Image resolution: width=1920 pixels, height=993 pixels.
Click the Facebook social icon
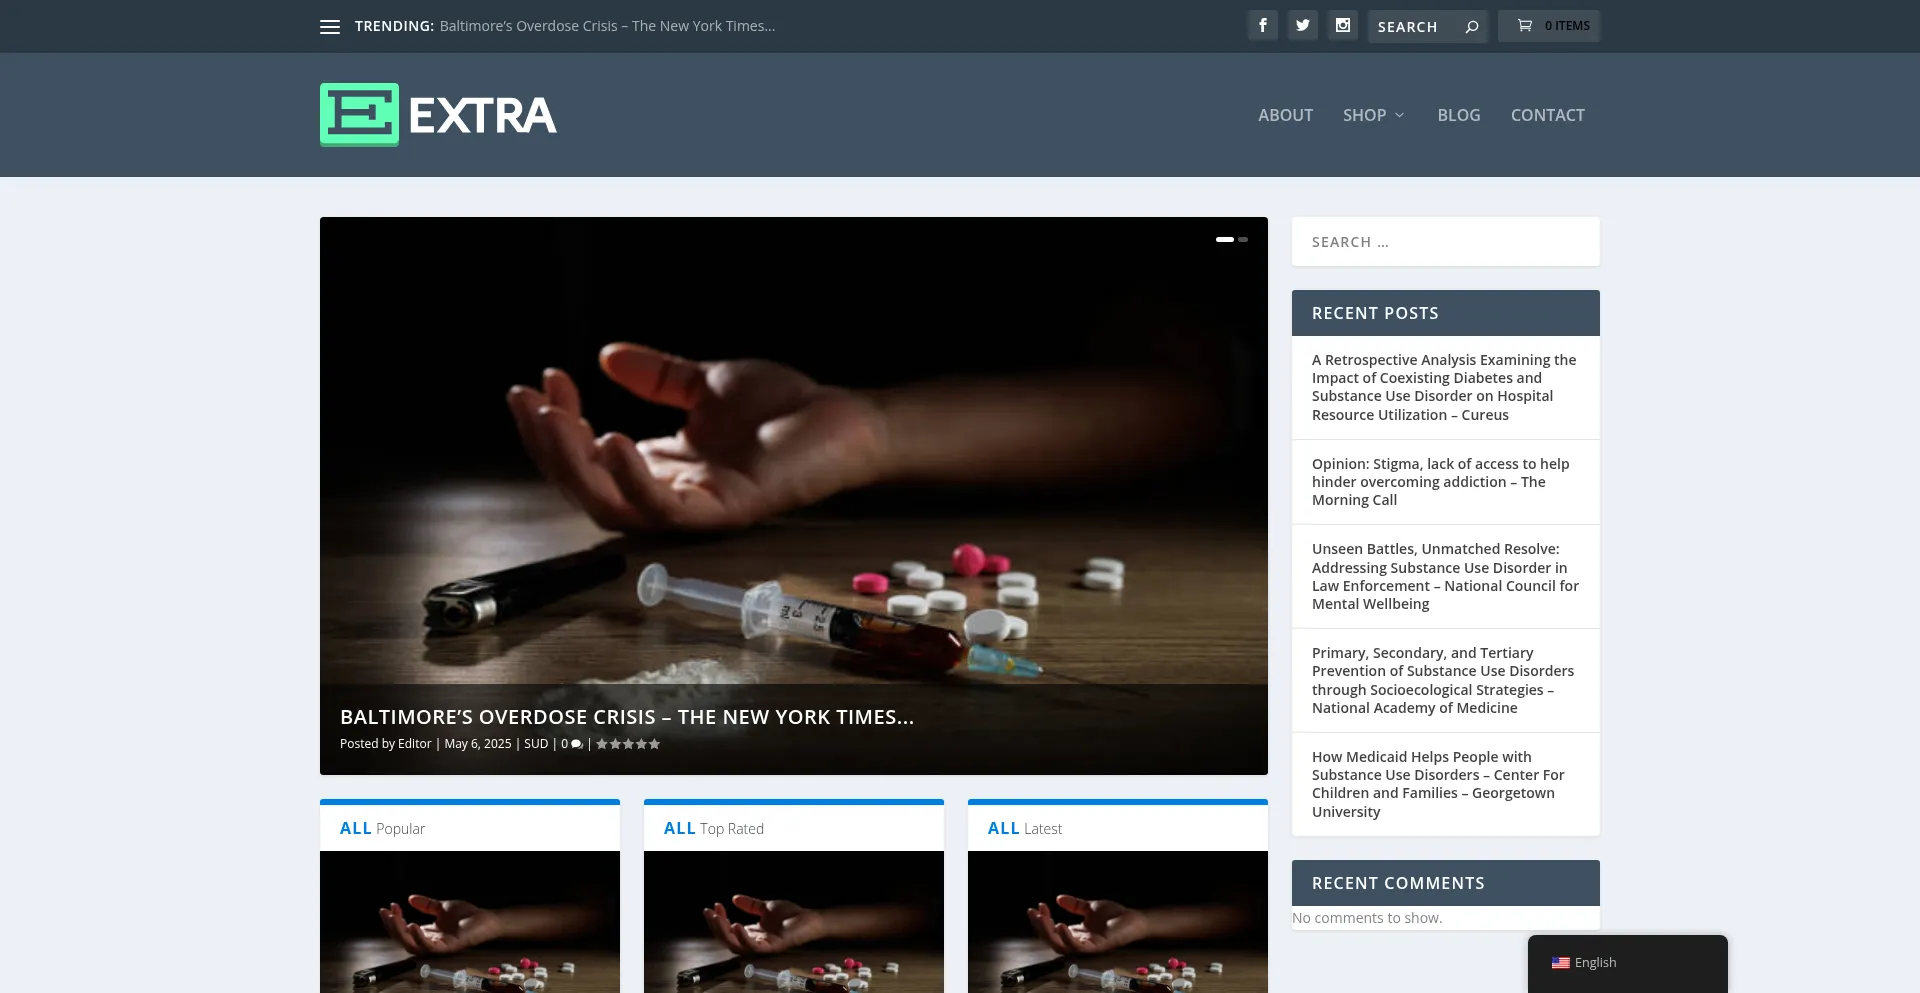(x=1263, y=26)
